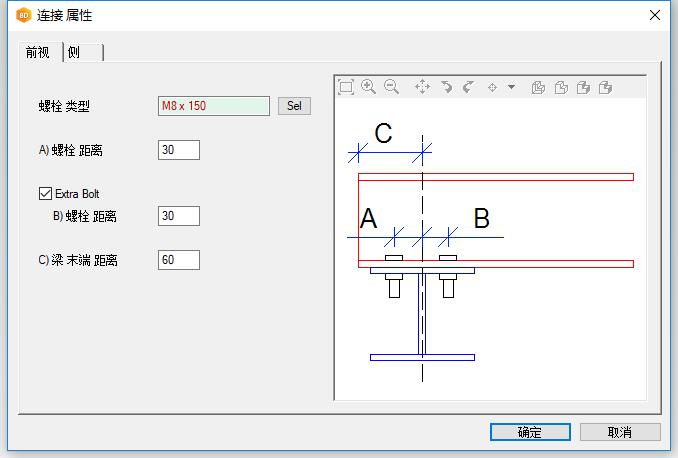Viewport: 678px width, 458px height.
Task: Switch to the 前视 tab
Action: [x=38, y=52]
